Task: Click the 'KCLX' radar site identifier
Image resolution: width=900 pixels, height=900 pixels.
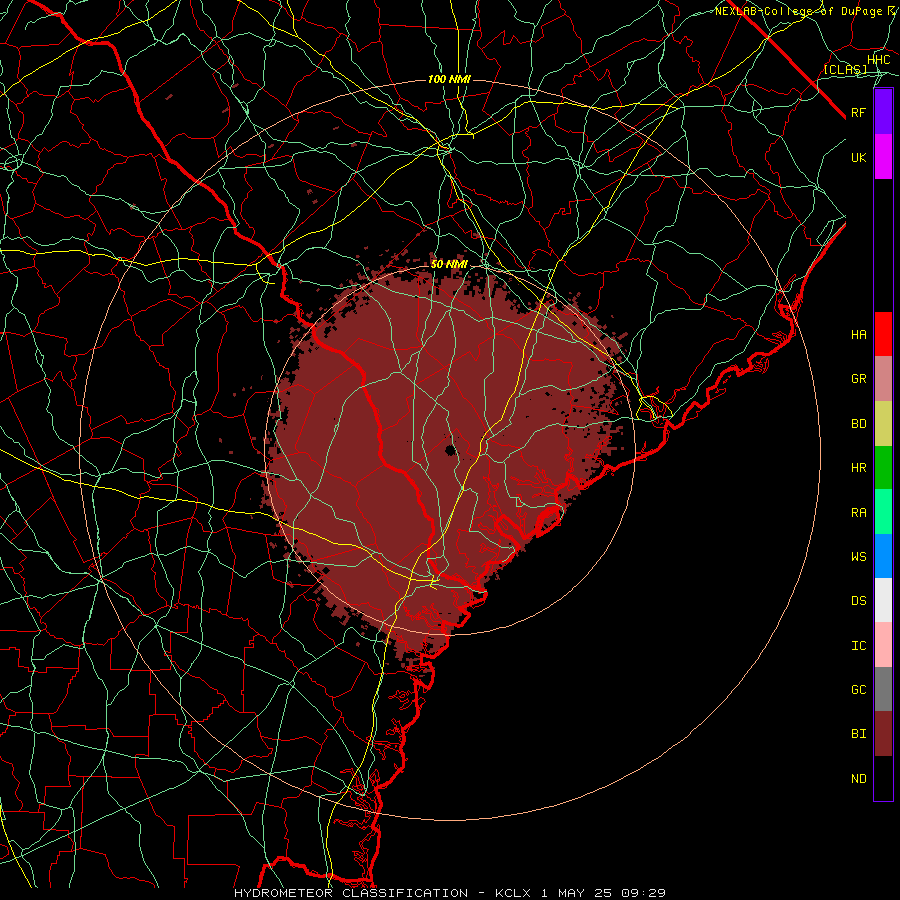Action: 513,893
